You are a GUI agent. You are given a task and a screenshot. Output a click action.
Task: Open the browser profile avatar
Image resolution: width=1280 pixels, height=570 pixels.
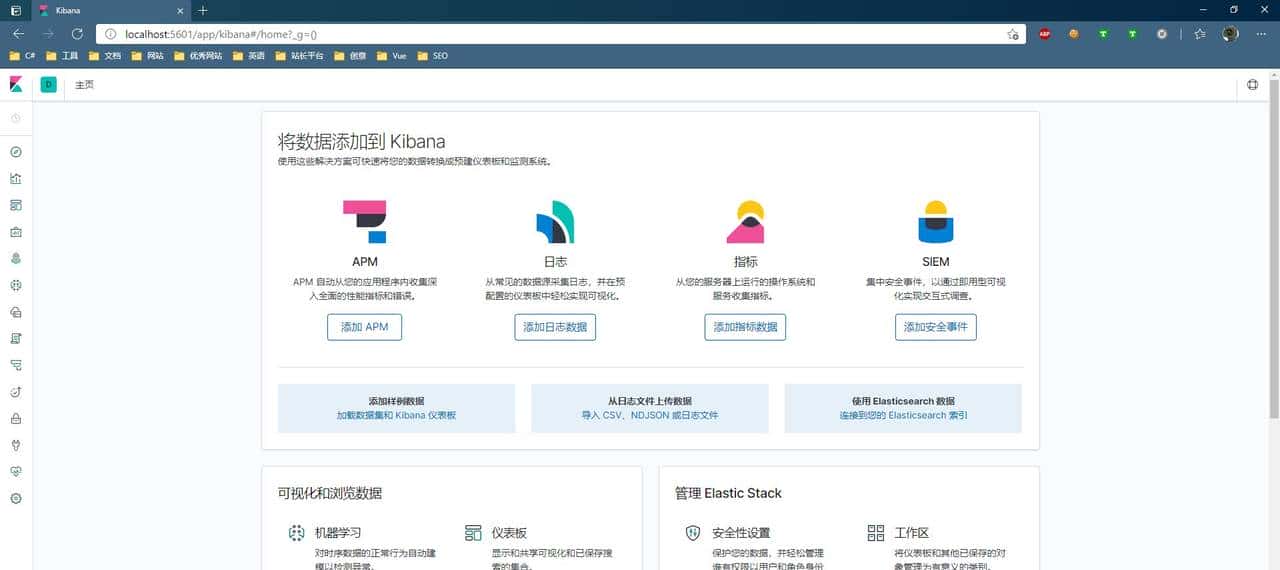(1230, 33)
